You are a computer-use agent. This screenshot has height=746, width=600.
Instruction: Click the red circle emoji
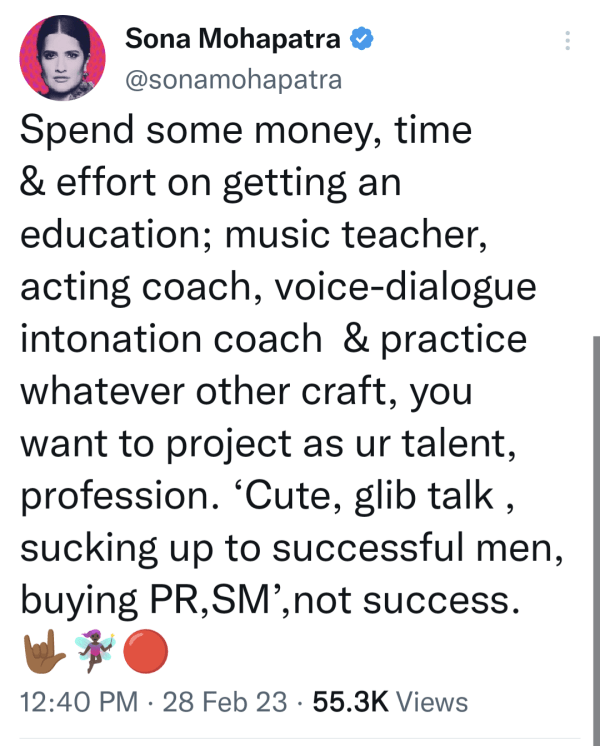146,651
